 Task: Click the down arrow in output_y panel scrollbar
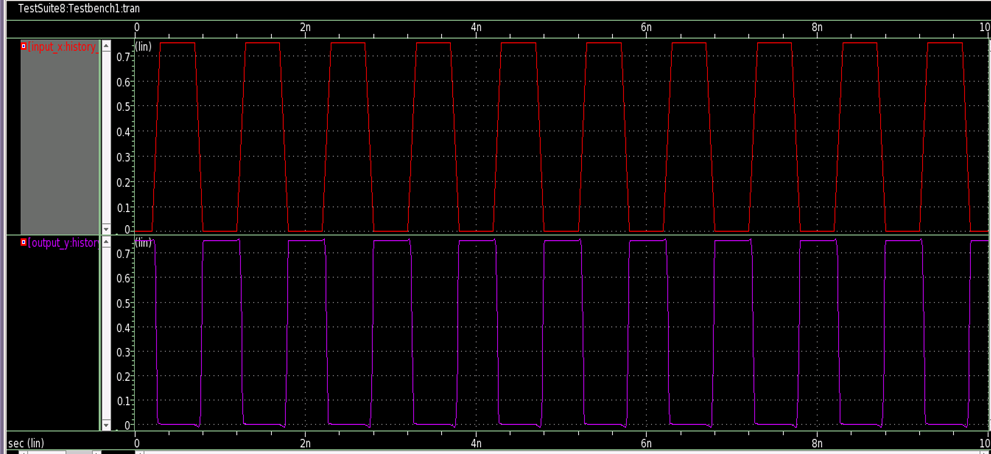point(106,425)
